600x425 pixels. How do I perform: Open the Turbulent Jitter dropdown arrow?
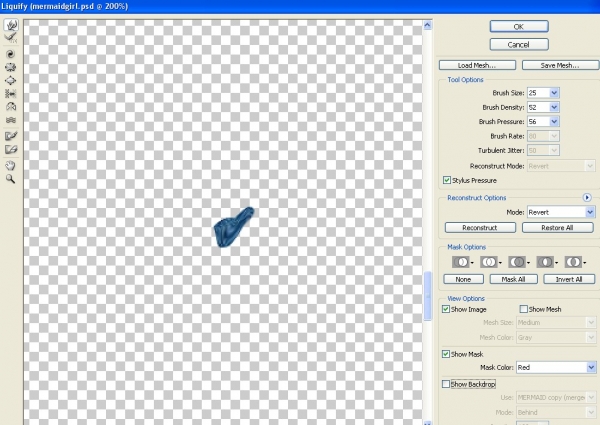point(554,150)
